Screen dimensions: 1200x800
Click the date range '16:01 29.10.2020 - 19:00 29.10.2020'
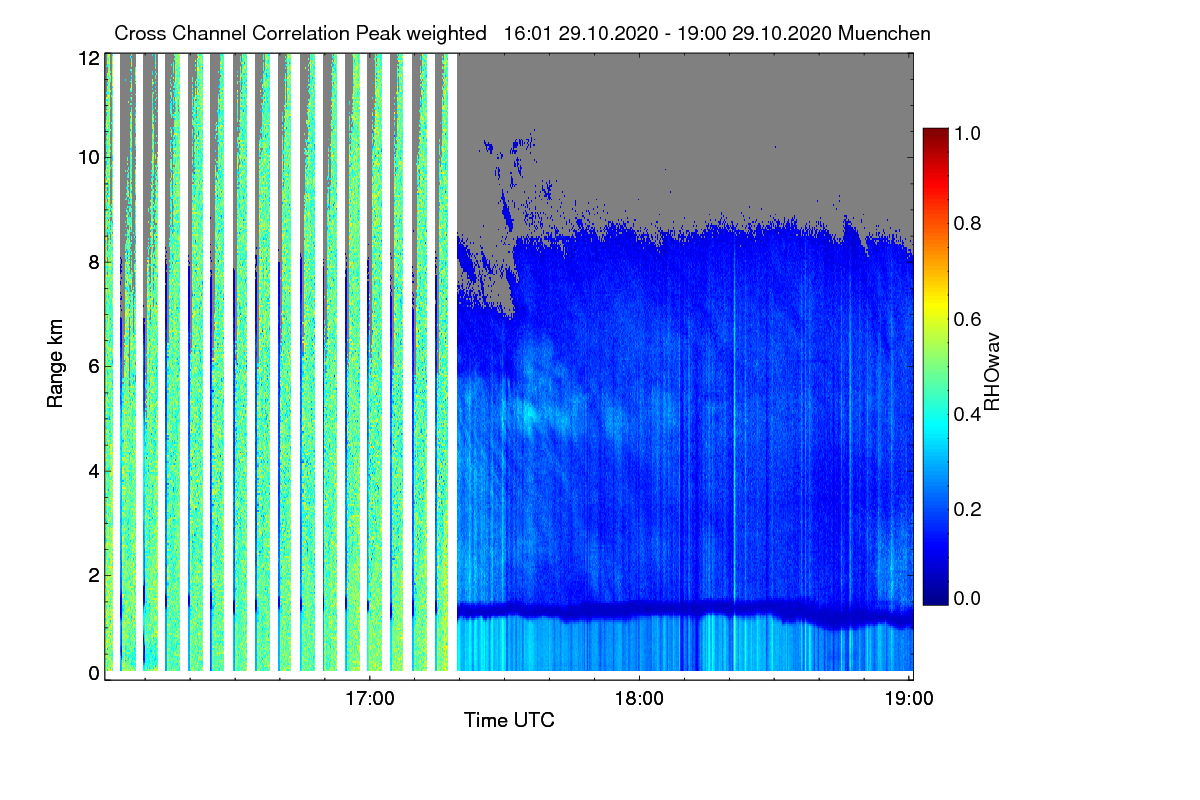[x=668, y=33]
